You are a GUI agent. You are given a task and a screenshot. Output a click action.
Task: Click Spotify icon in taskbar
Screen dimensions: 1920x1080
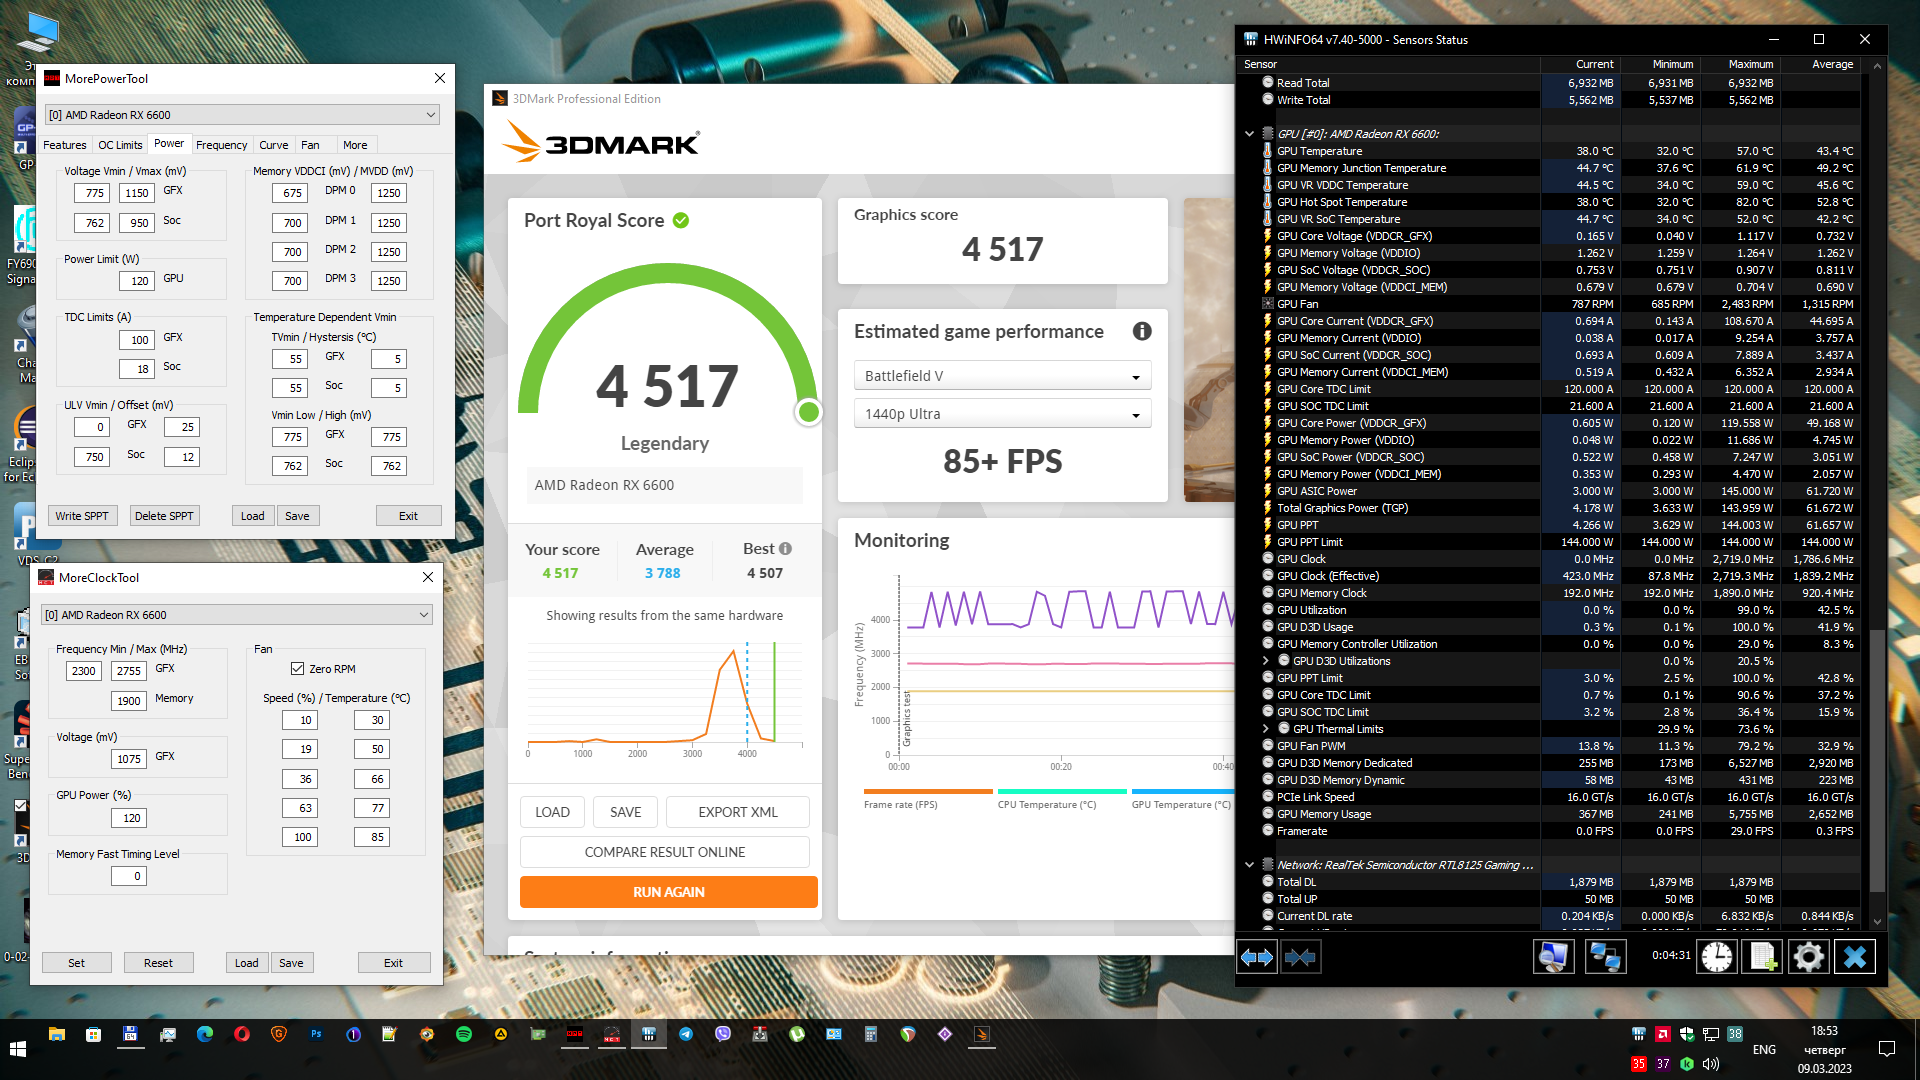pyautogui.click(x=464, y=1034)
